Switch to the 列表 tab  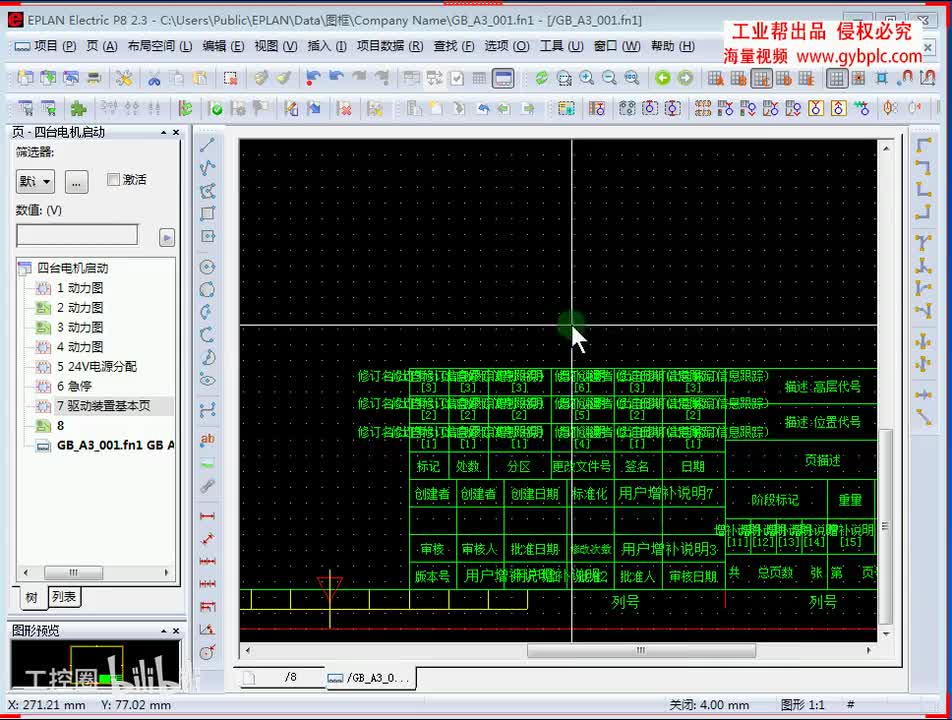[x=64, y=597]
